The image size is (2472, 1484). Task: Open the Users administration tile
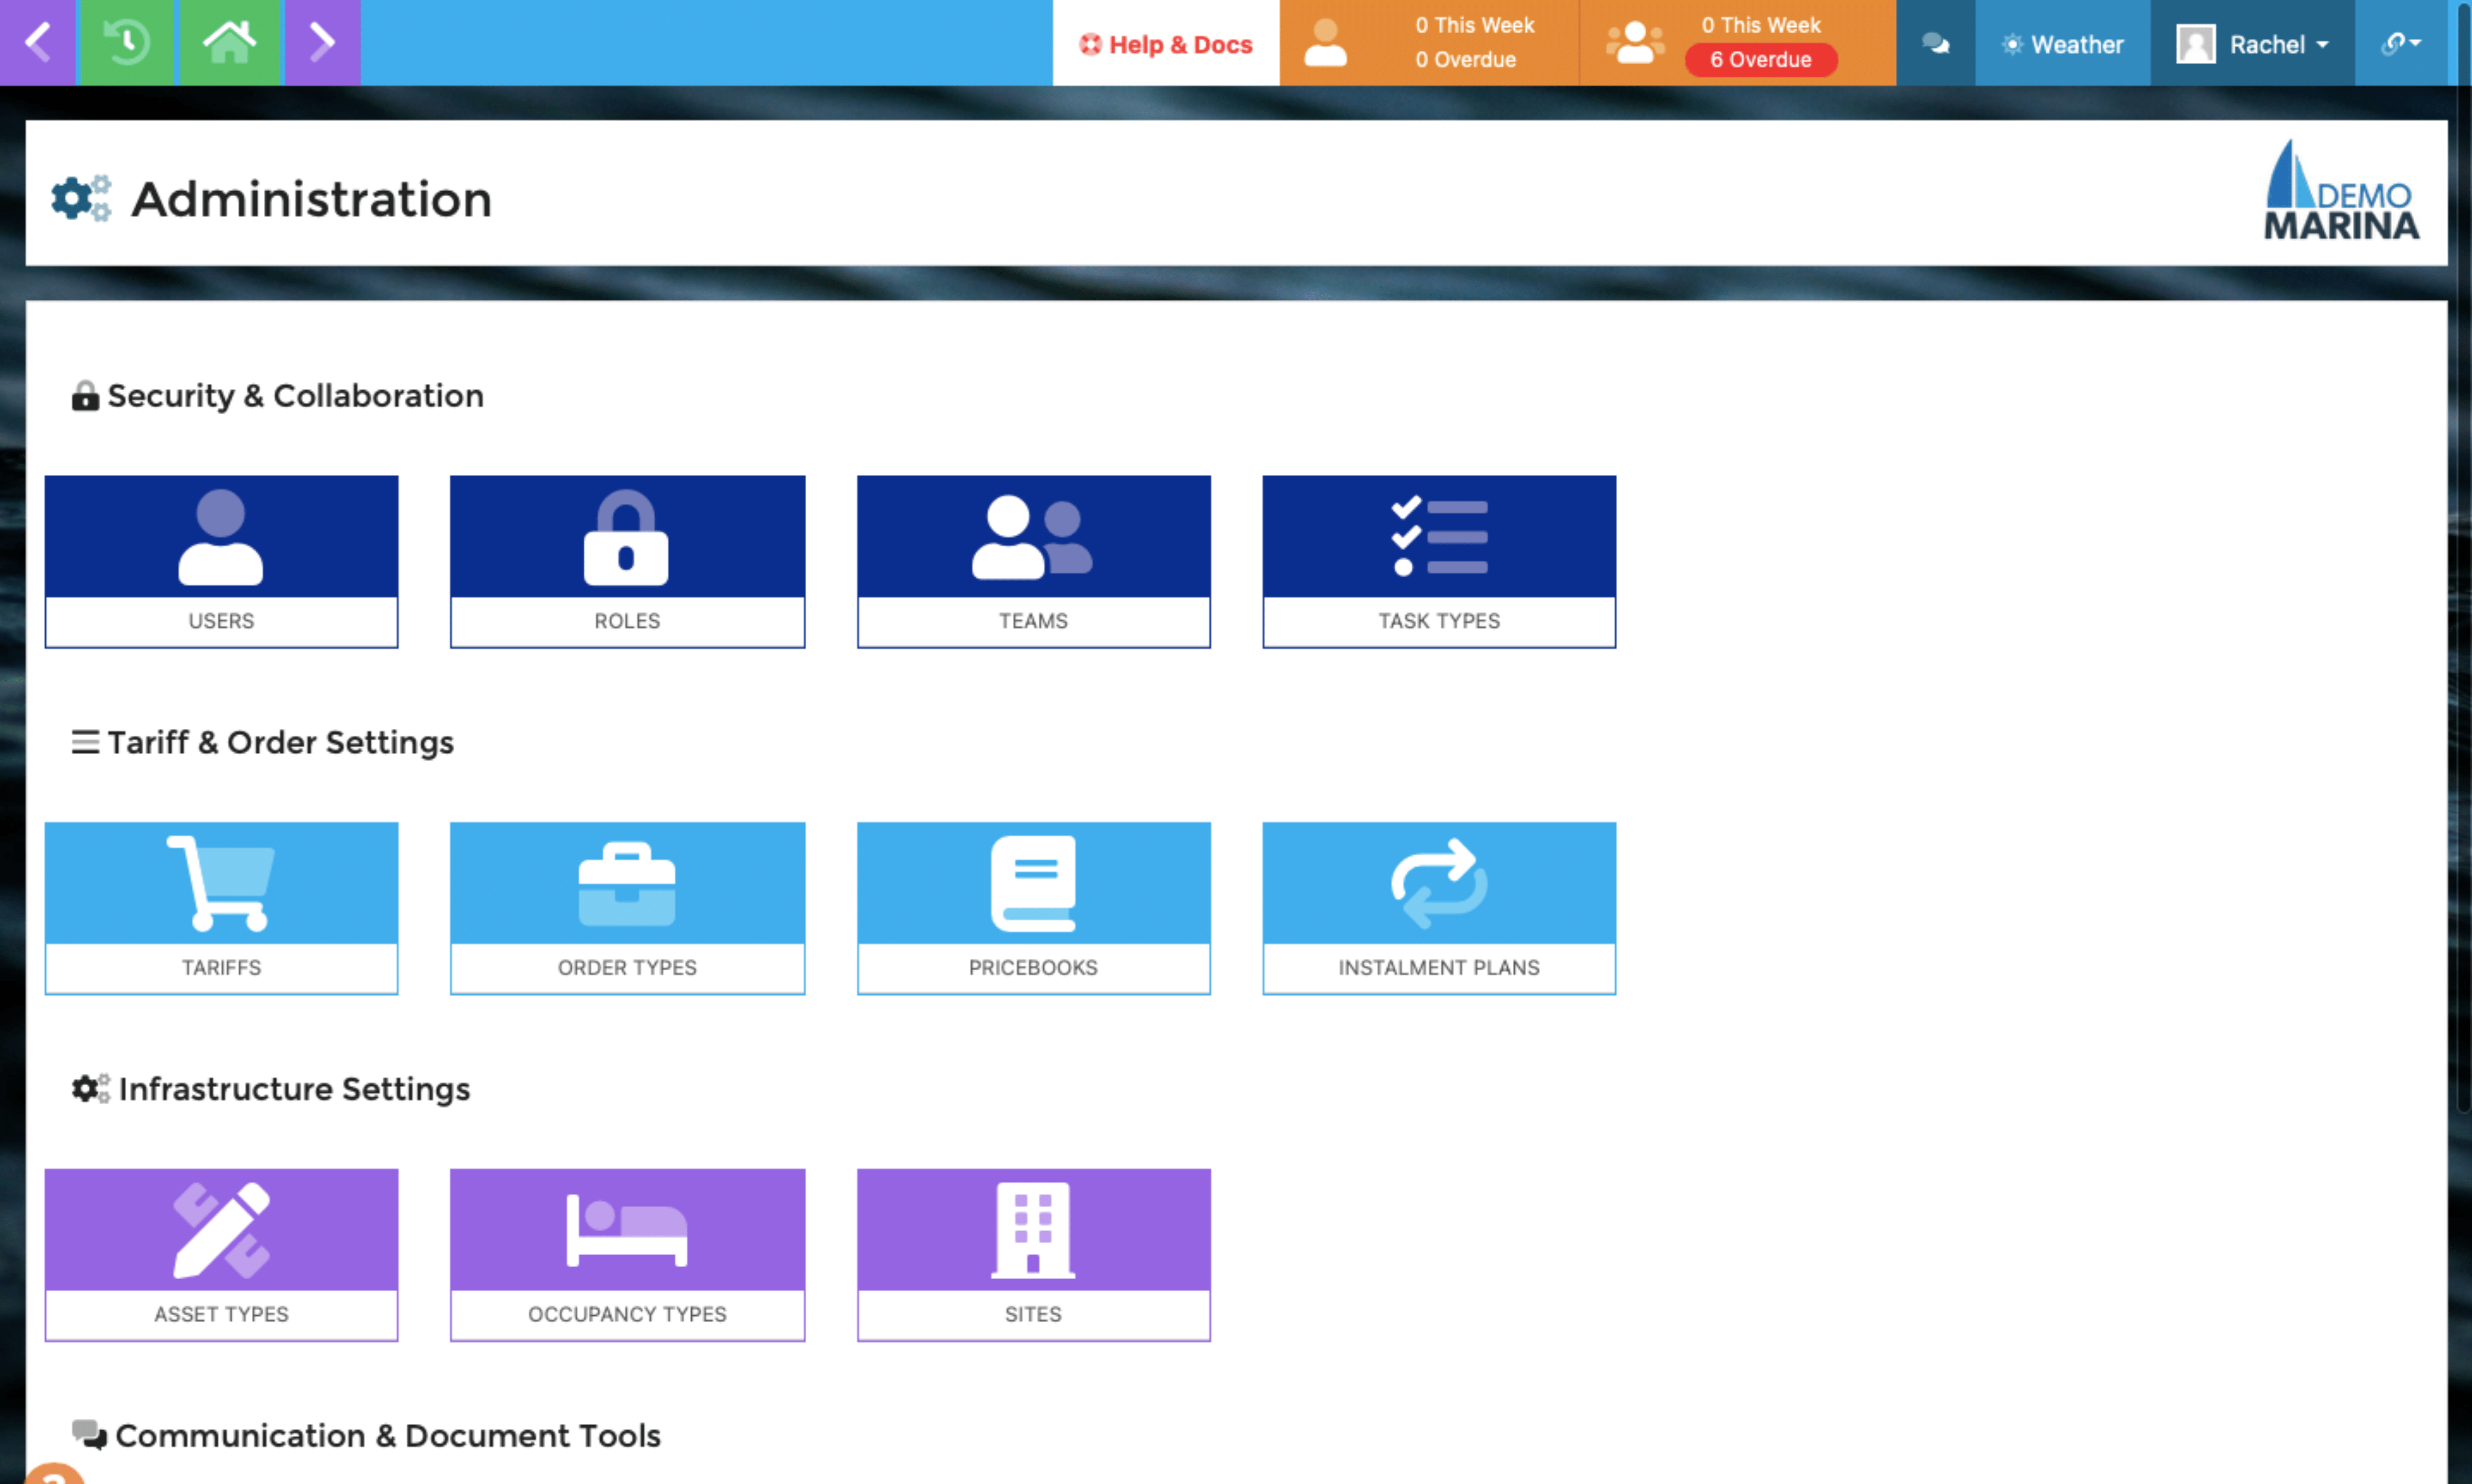[220, 560]
